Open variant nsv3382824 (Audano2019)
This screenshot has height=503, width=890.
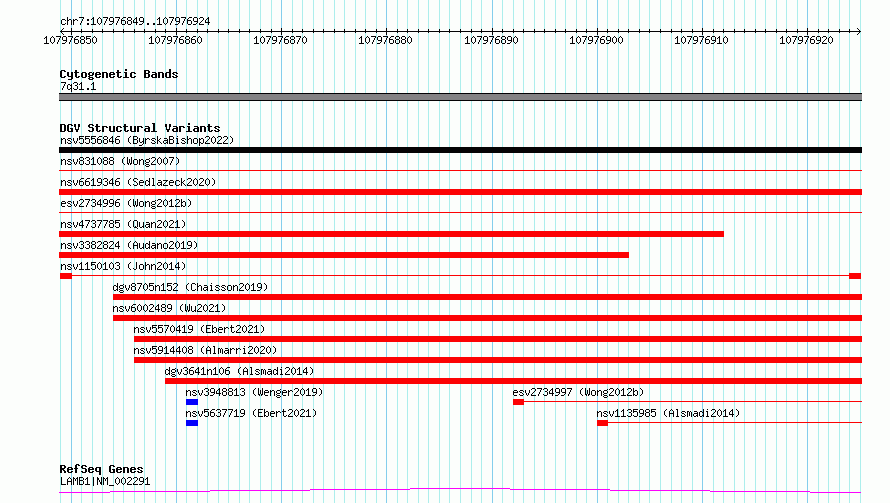click(129, 245)
